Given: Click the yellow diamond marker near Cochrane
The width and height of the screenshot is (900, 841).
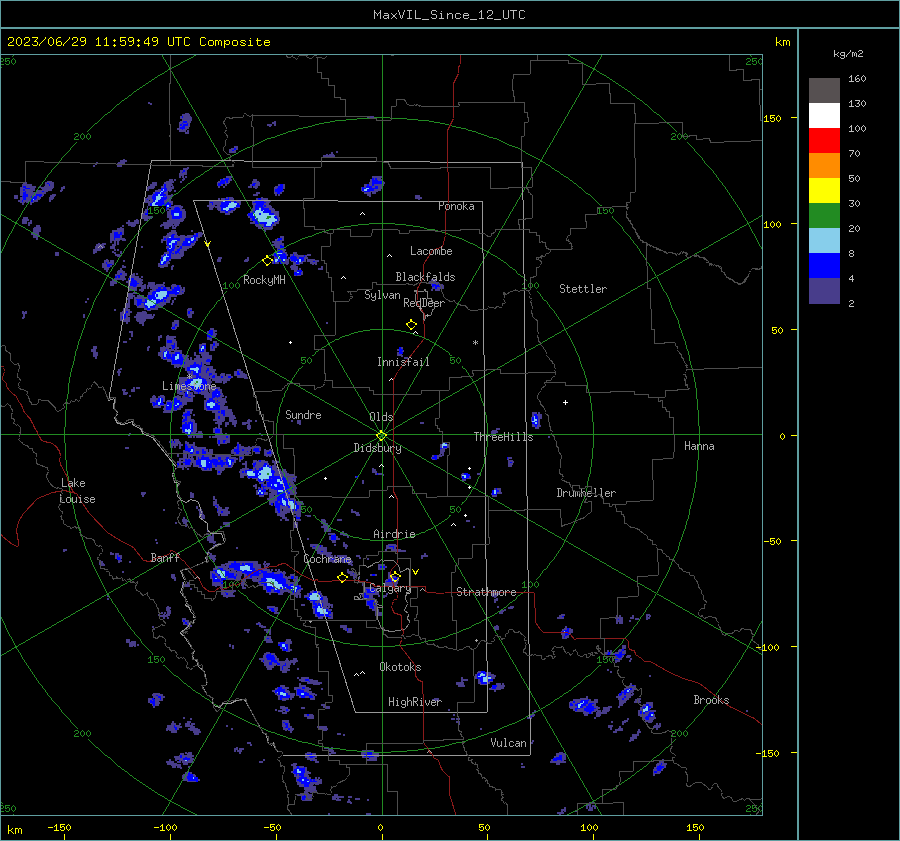Looking at the screenshot, I should 342,578.
